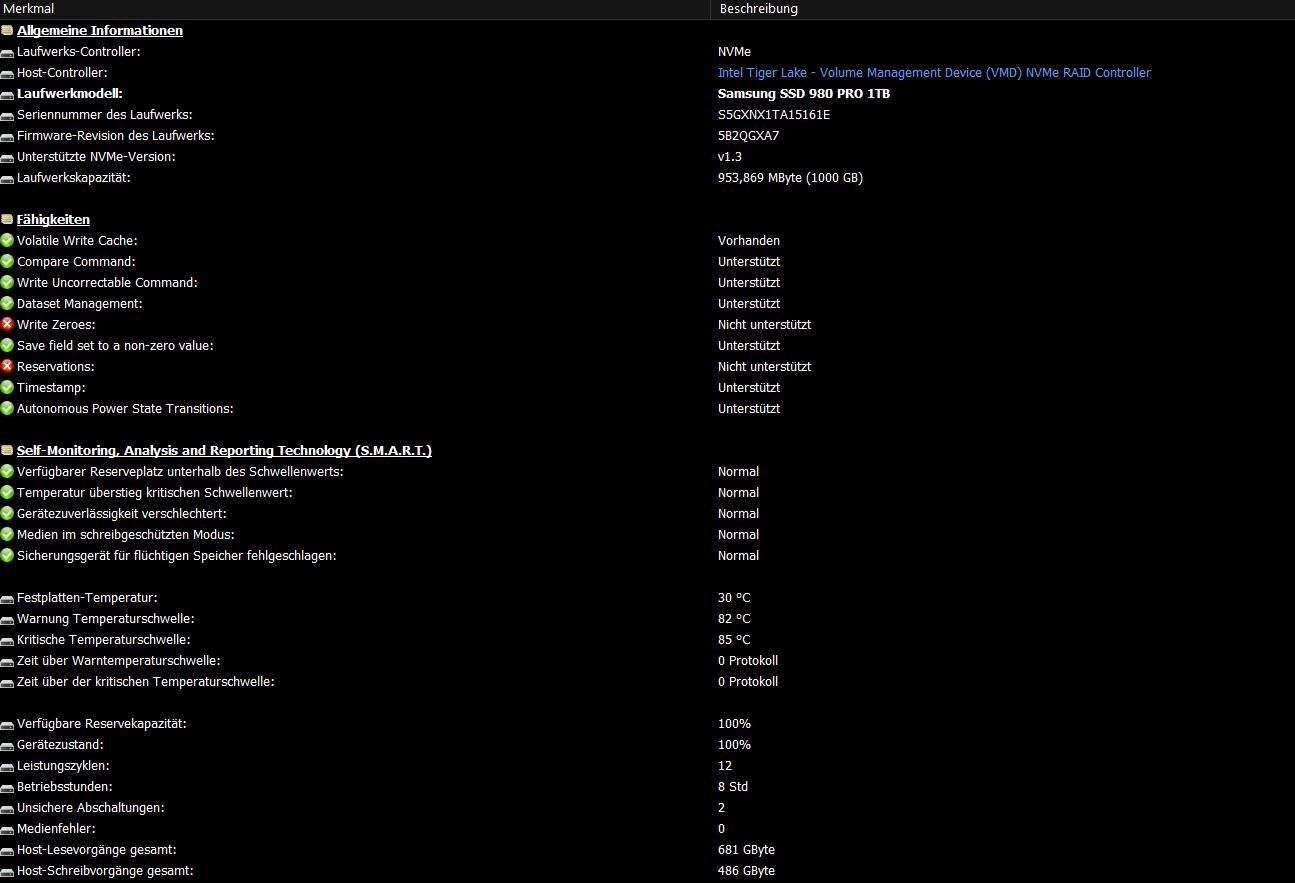Click check icon for Gerätezuverlässigkeit verschlechtert

coord(7,513)
